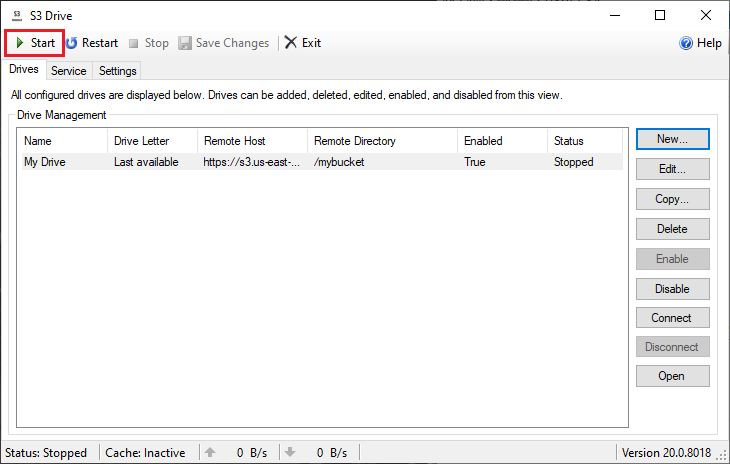
Task: Open Help via the question mark icon
Action: point(686,43)
